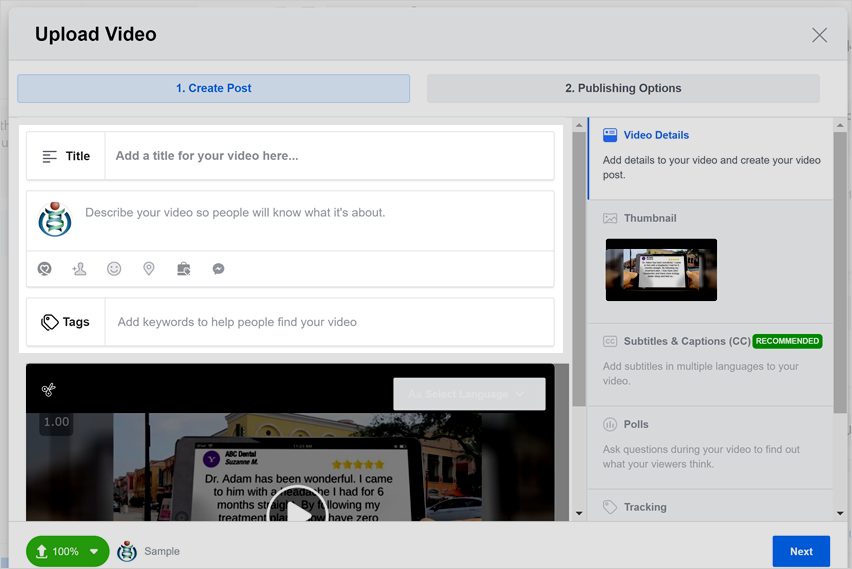This screenshot has height=569, width=852.
Task: Open the Video Details section
Action: [655, 135]
